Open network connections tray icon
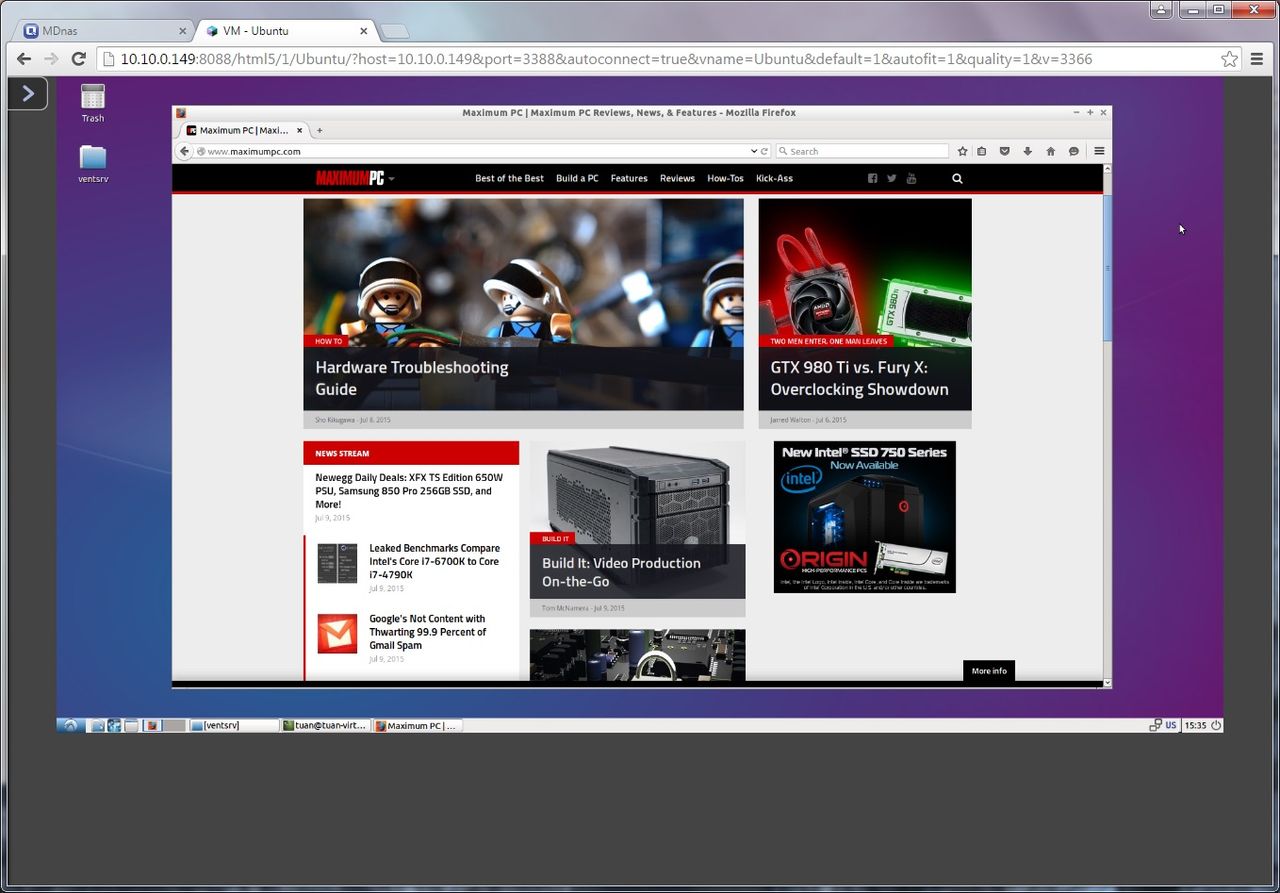1280x893 pixels. click(x=1155, y=726)
